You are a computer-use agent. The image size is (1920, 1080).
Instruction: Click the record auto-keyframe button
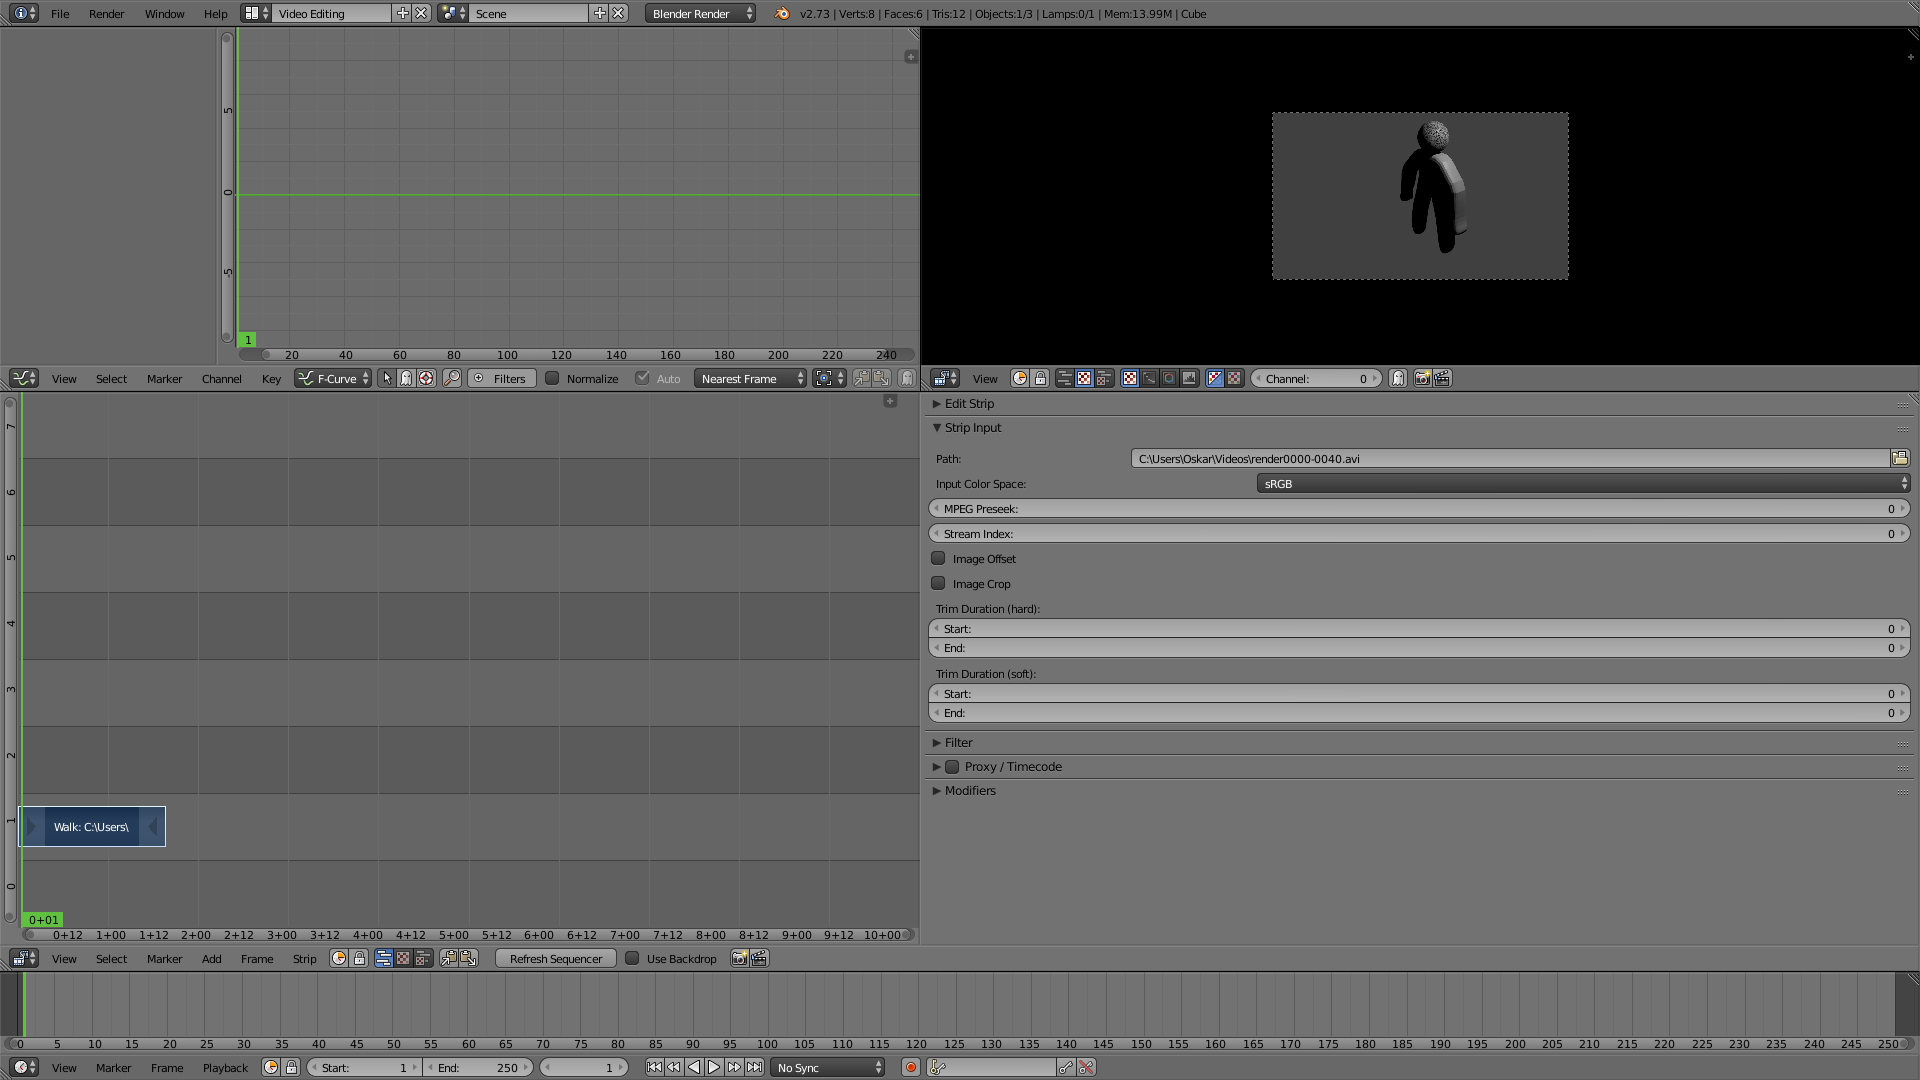pyautogui.click(x=910, y=1067)
